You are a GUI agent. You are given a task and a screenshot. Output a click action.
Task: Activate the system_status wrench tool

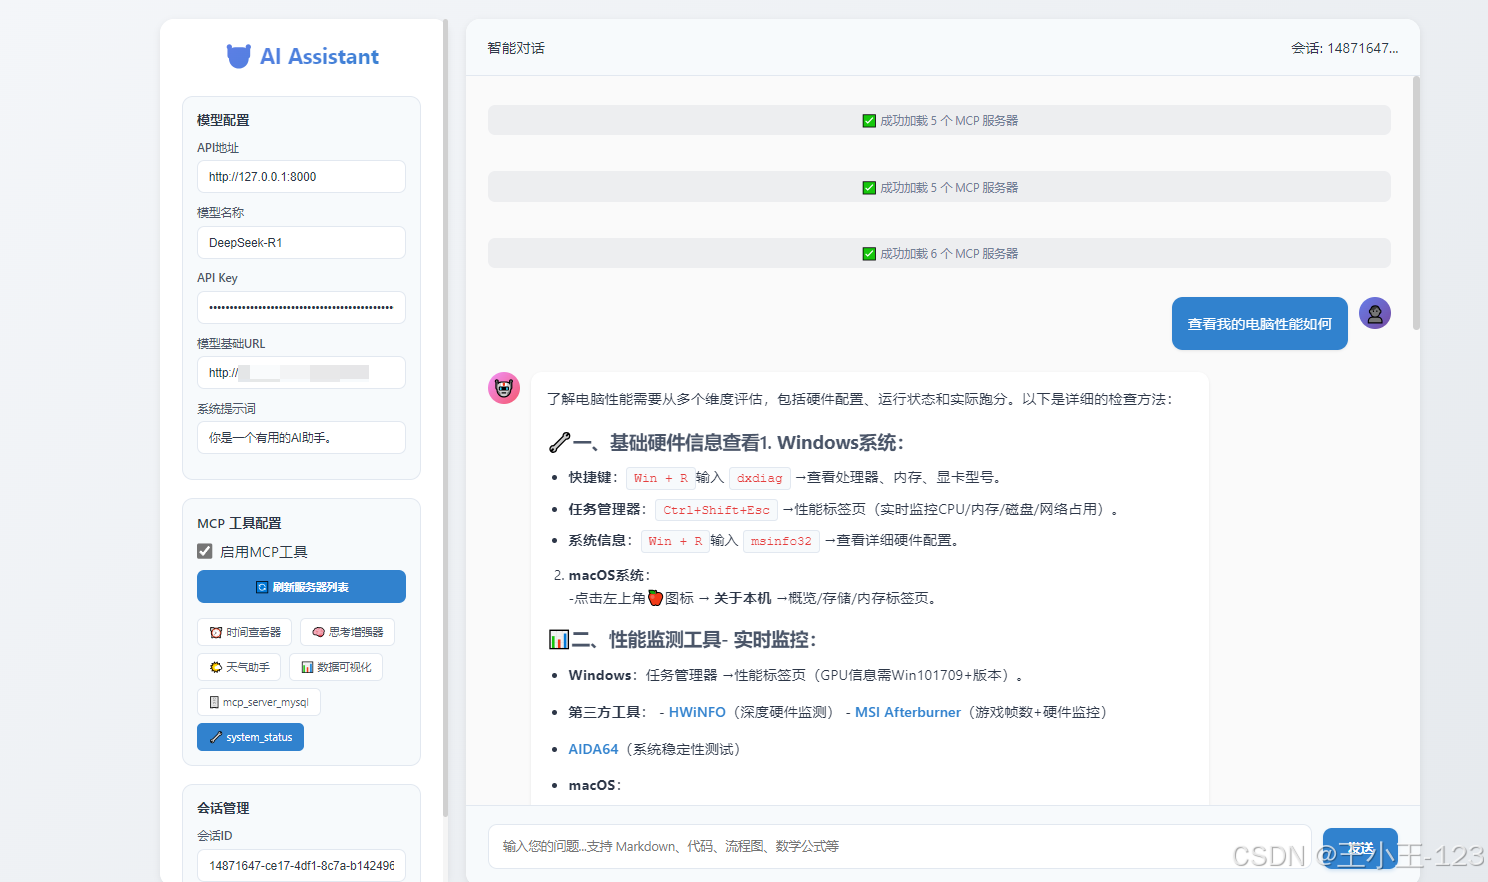click(250, 737)
